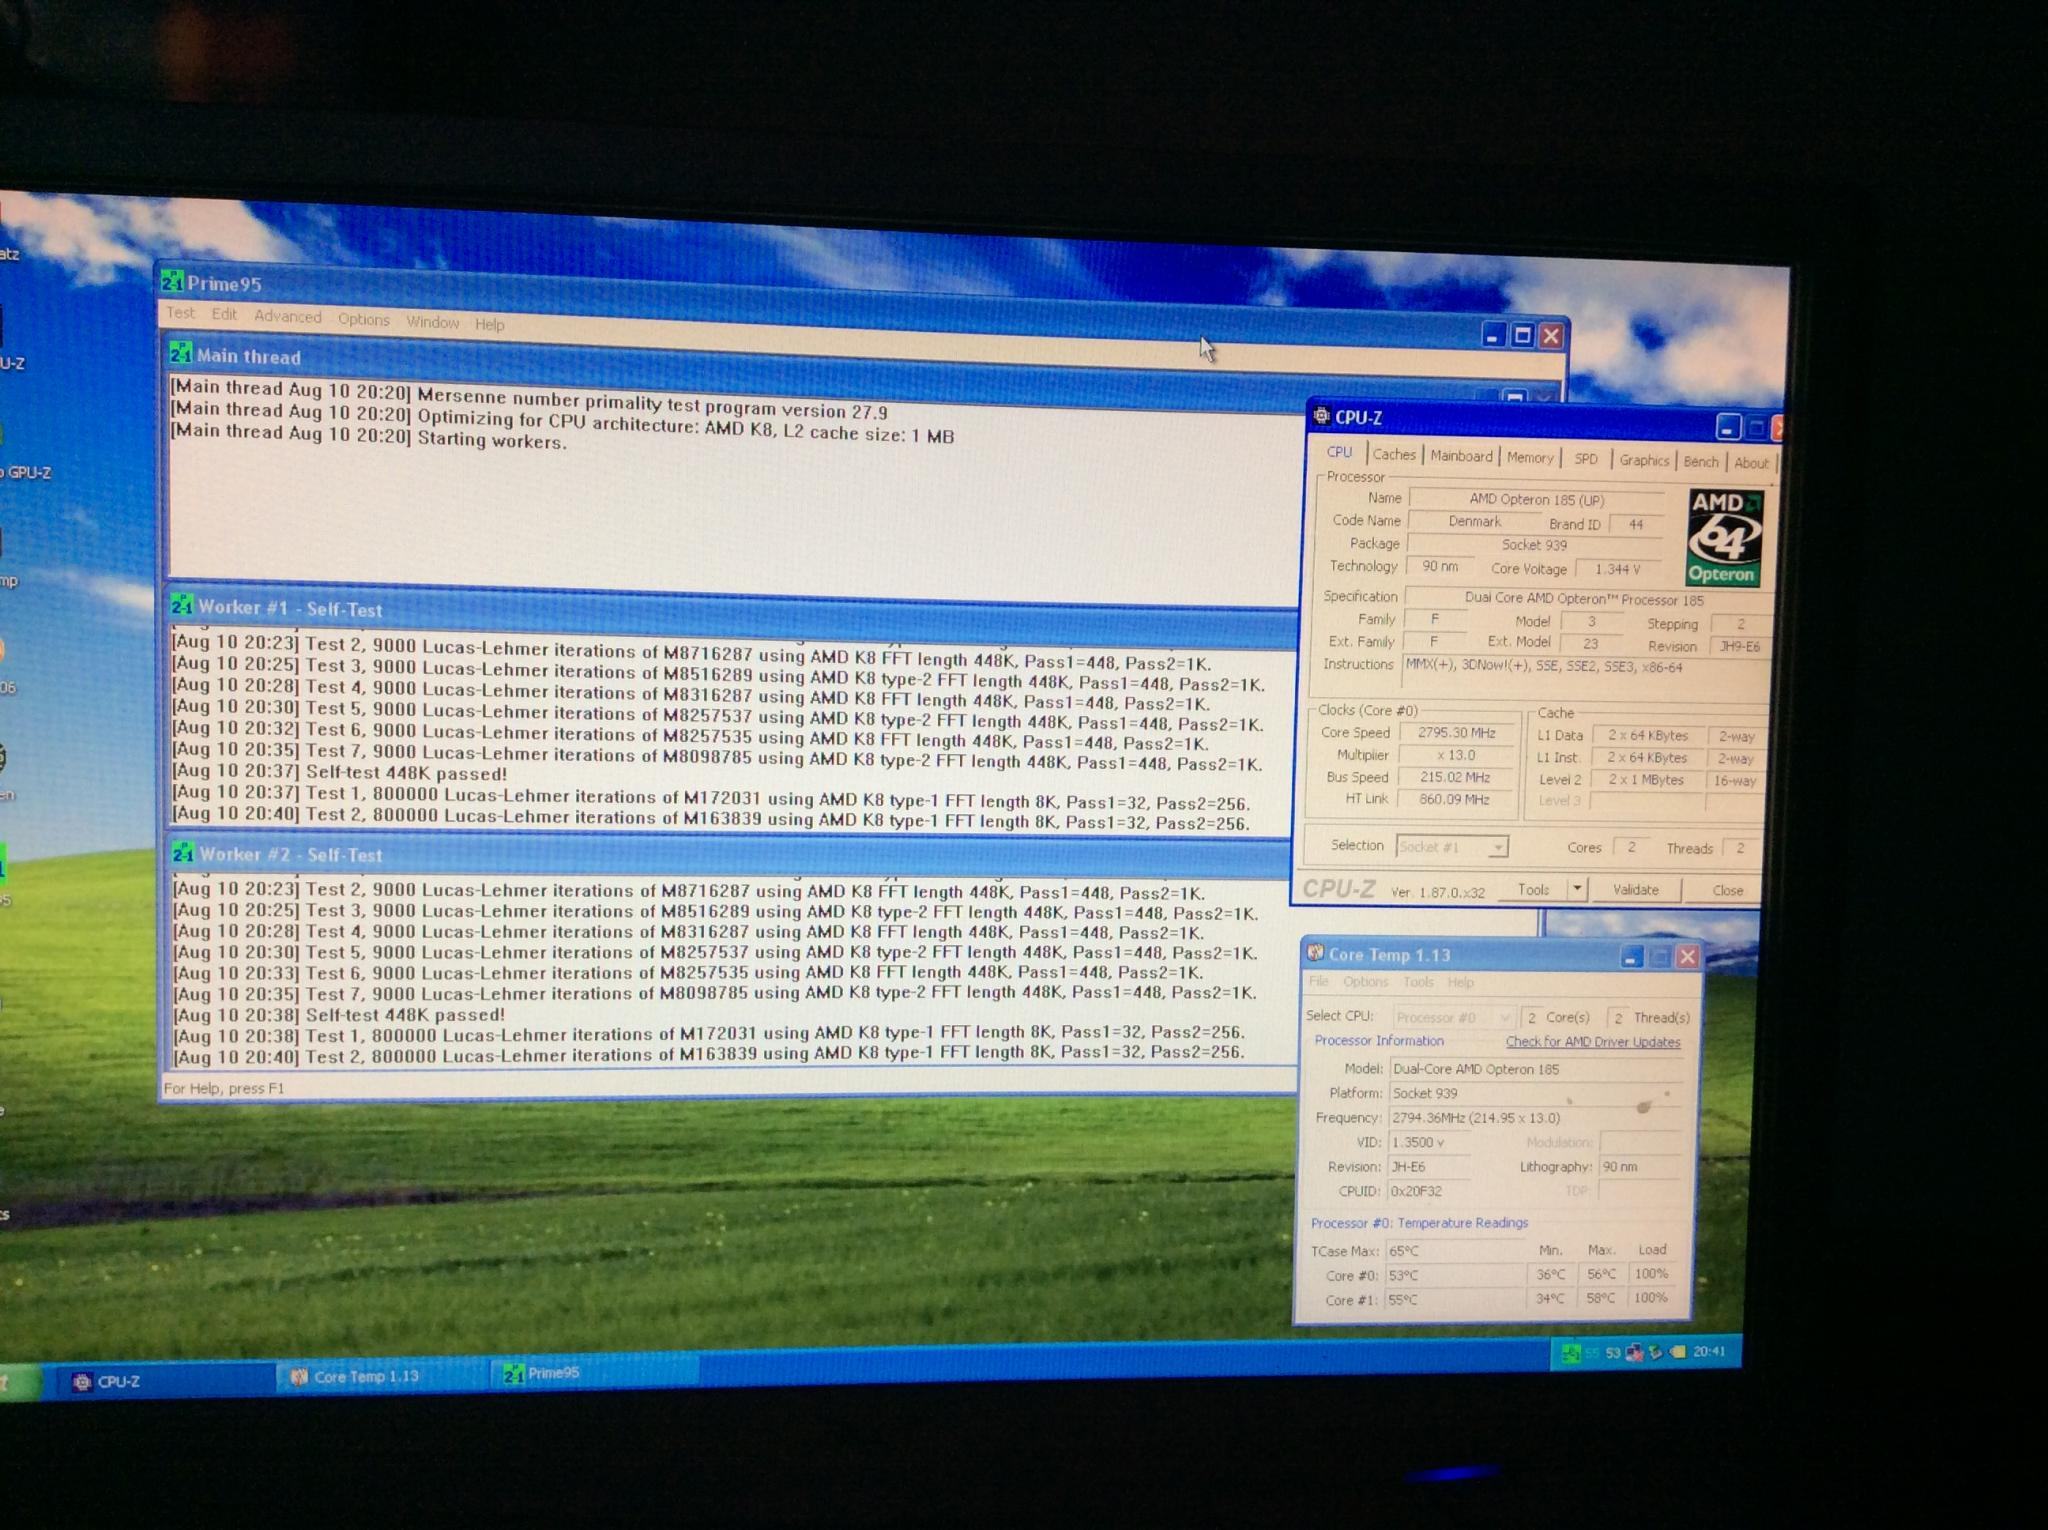Click the Core #0 temperature 53°C field
The image size is (2048, 1530).
pyautogui.click(x=1457, y=1275)
